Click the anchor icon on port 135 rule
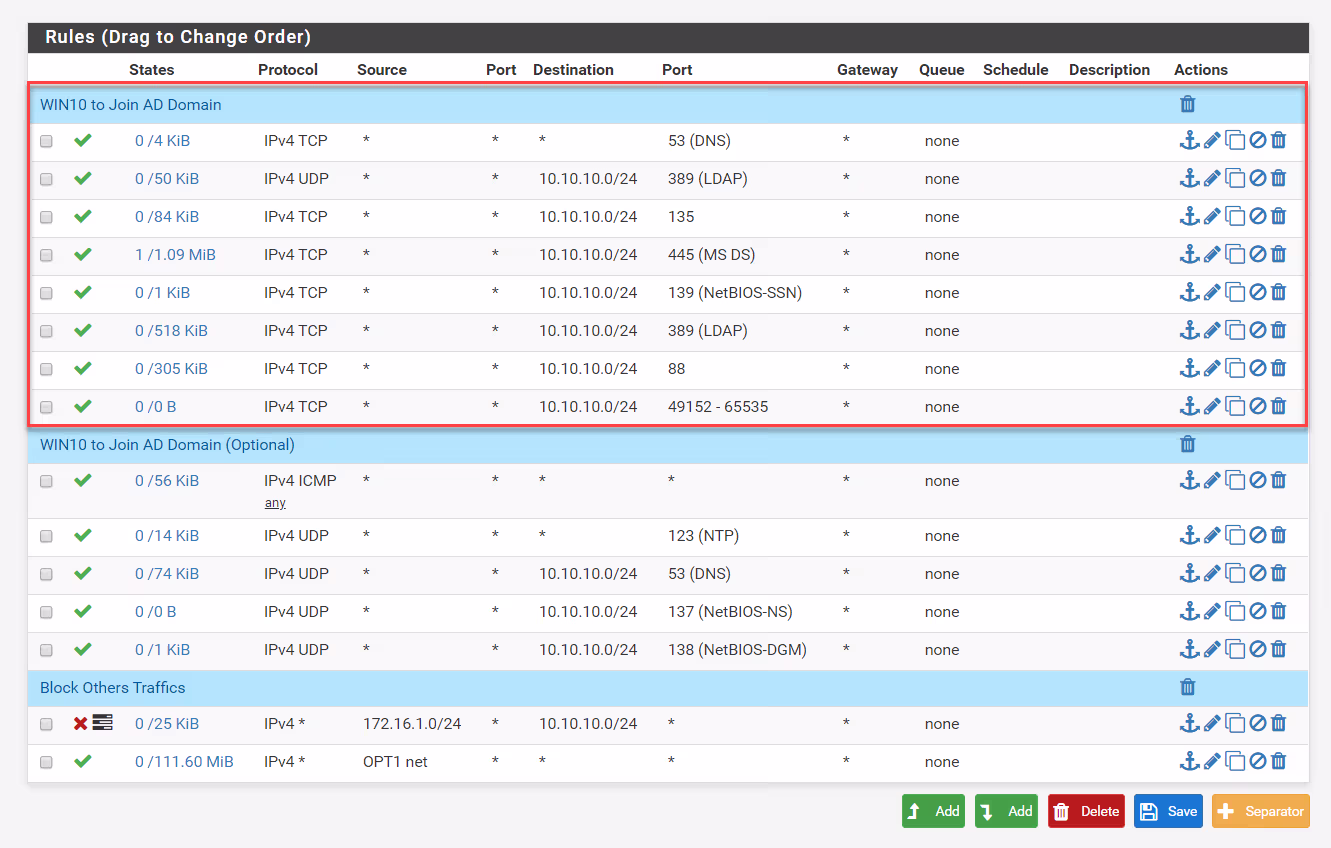Screen dimensions: 1331x848 1189,216
